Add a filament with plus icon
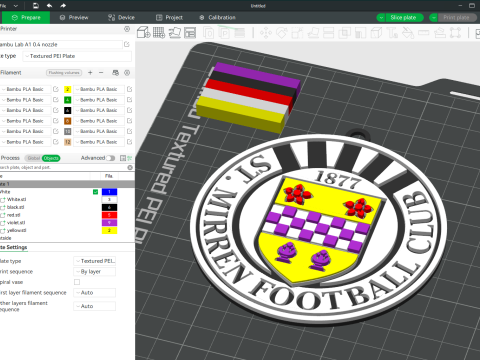 90,73
